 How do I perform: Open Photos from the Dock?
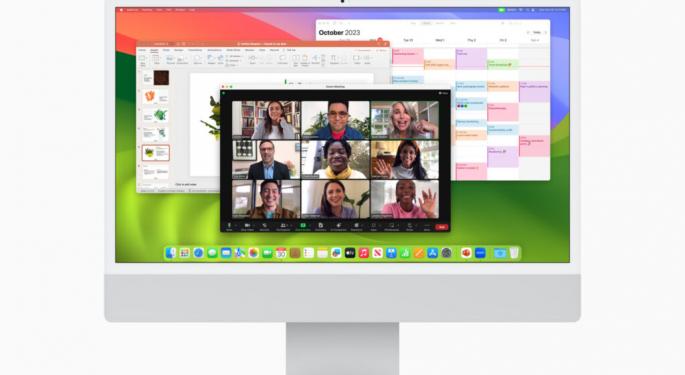(253, 253)
